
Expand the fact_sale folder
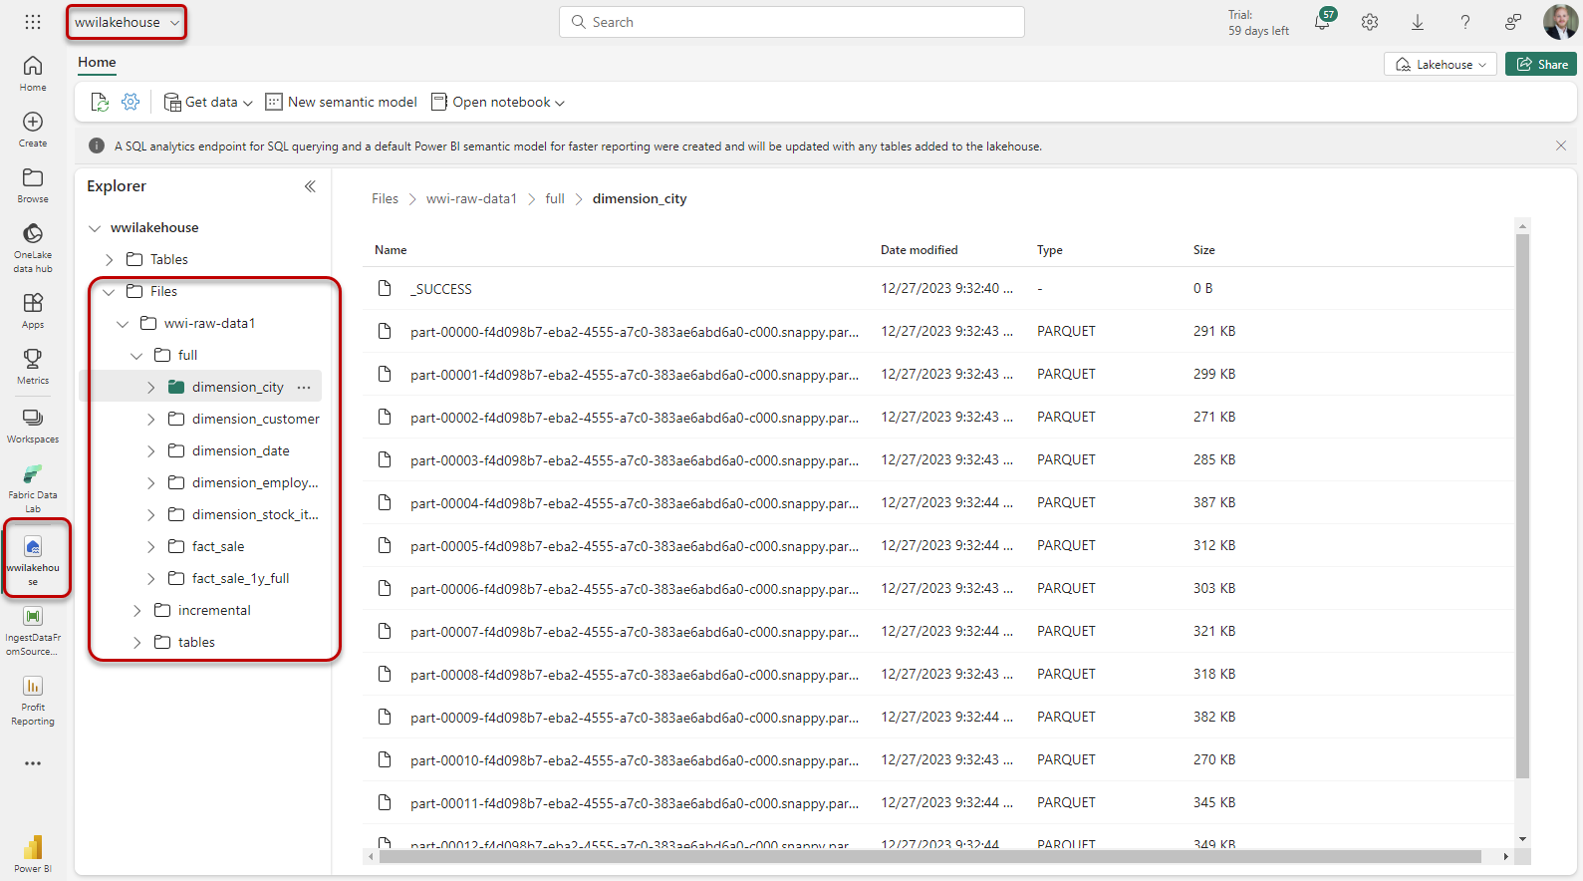point(151,547)
